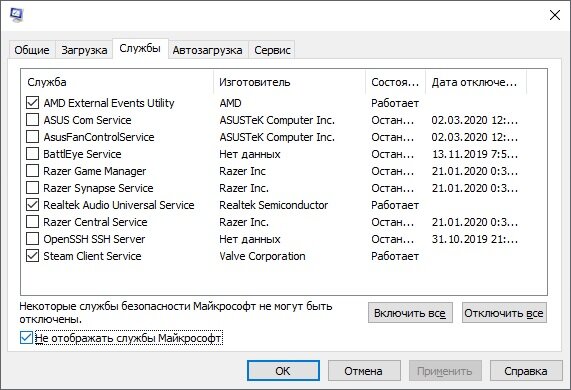Select the AsusFanControlService row name

pos(99,137)
